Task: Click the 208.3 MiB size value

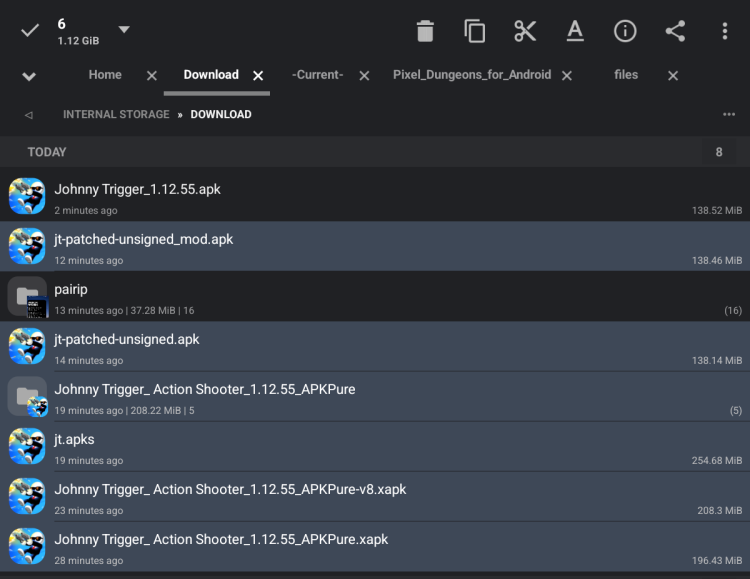Action: (720, 511)
